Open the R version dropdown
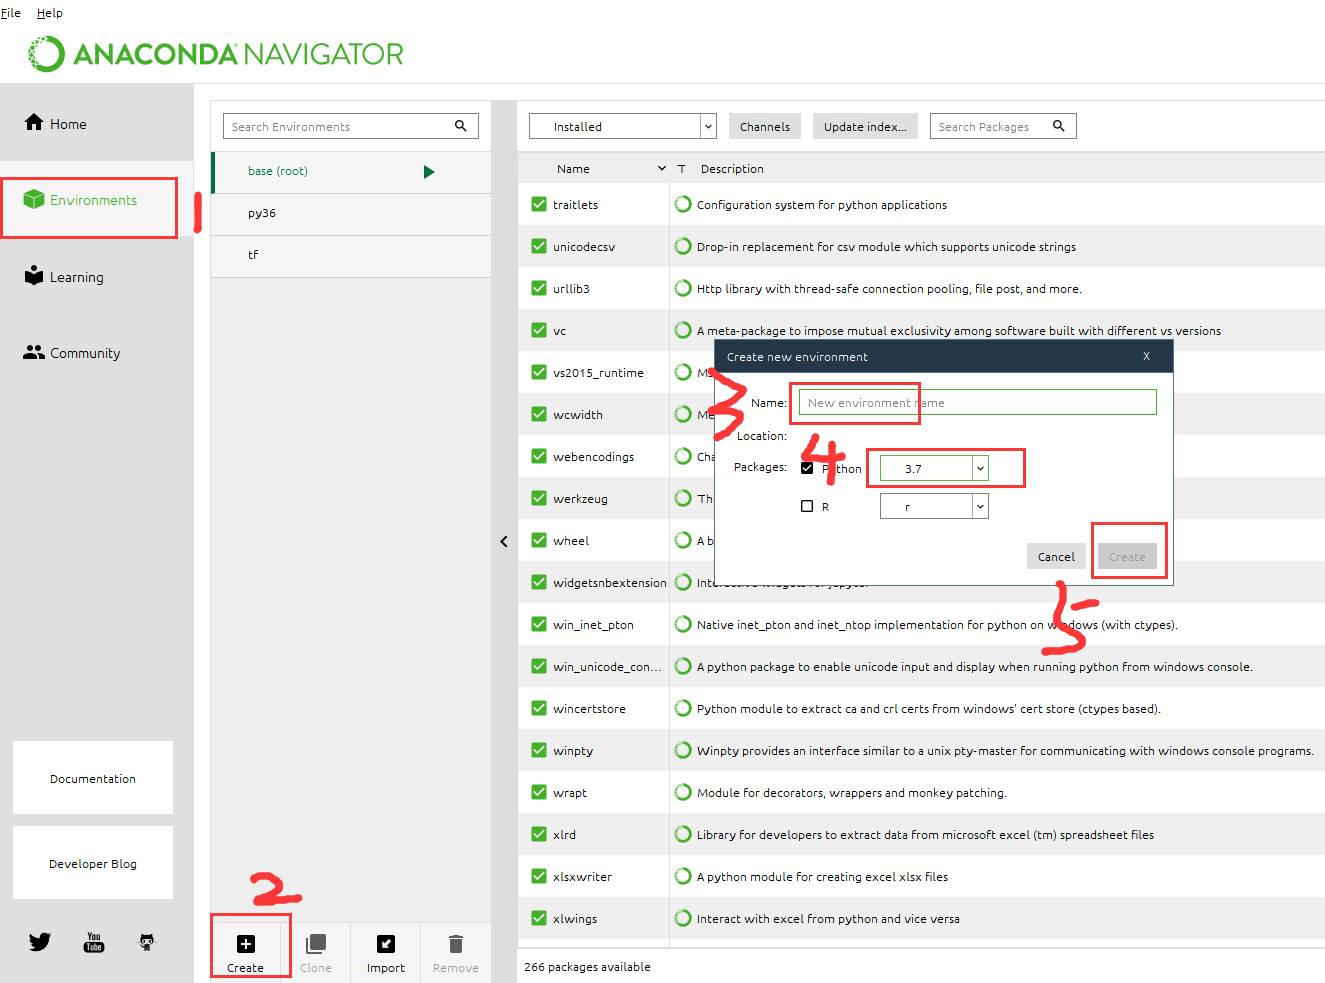Screen dimensions: 1325x983 [x=934, y=506]
